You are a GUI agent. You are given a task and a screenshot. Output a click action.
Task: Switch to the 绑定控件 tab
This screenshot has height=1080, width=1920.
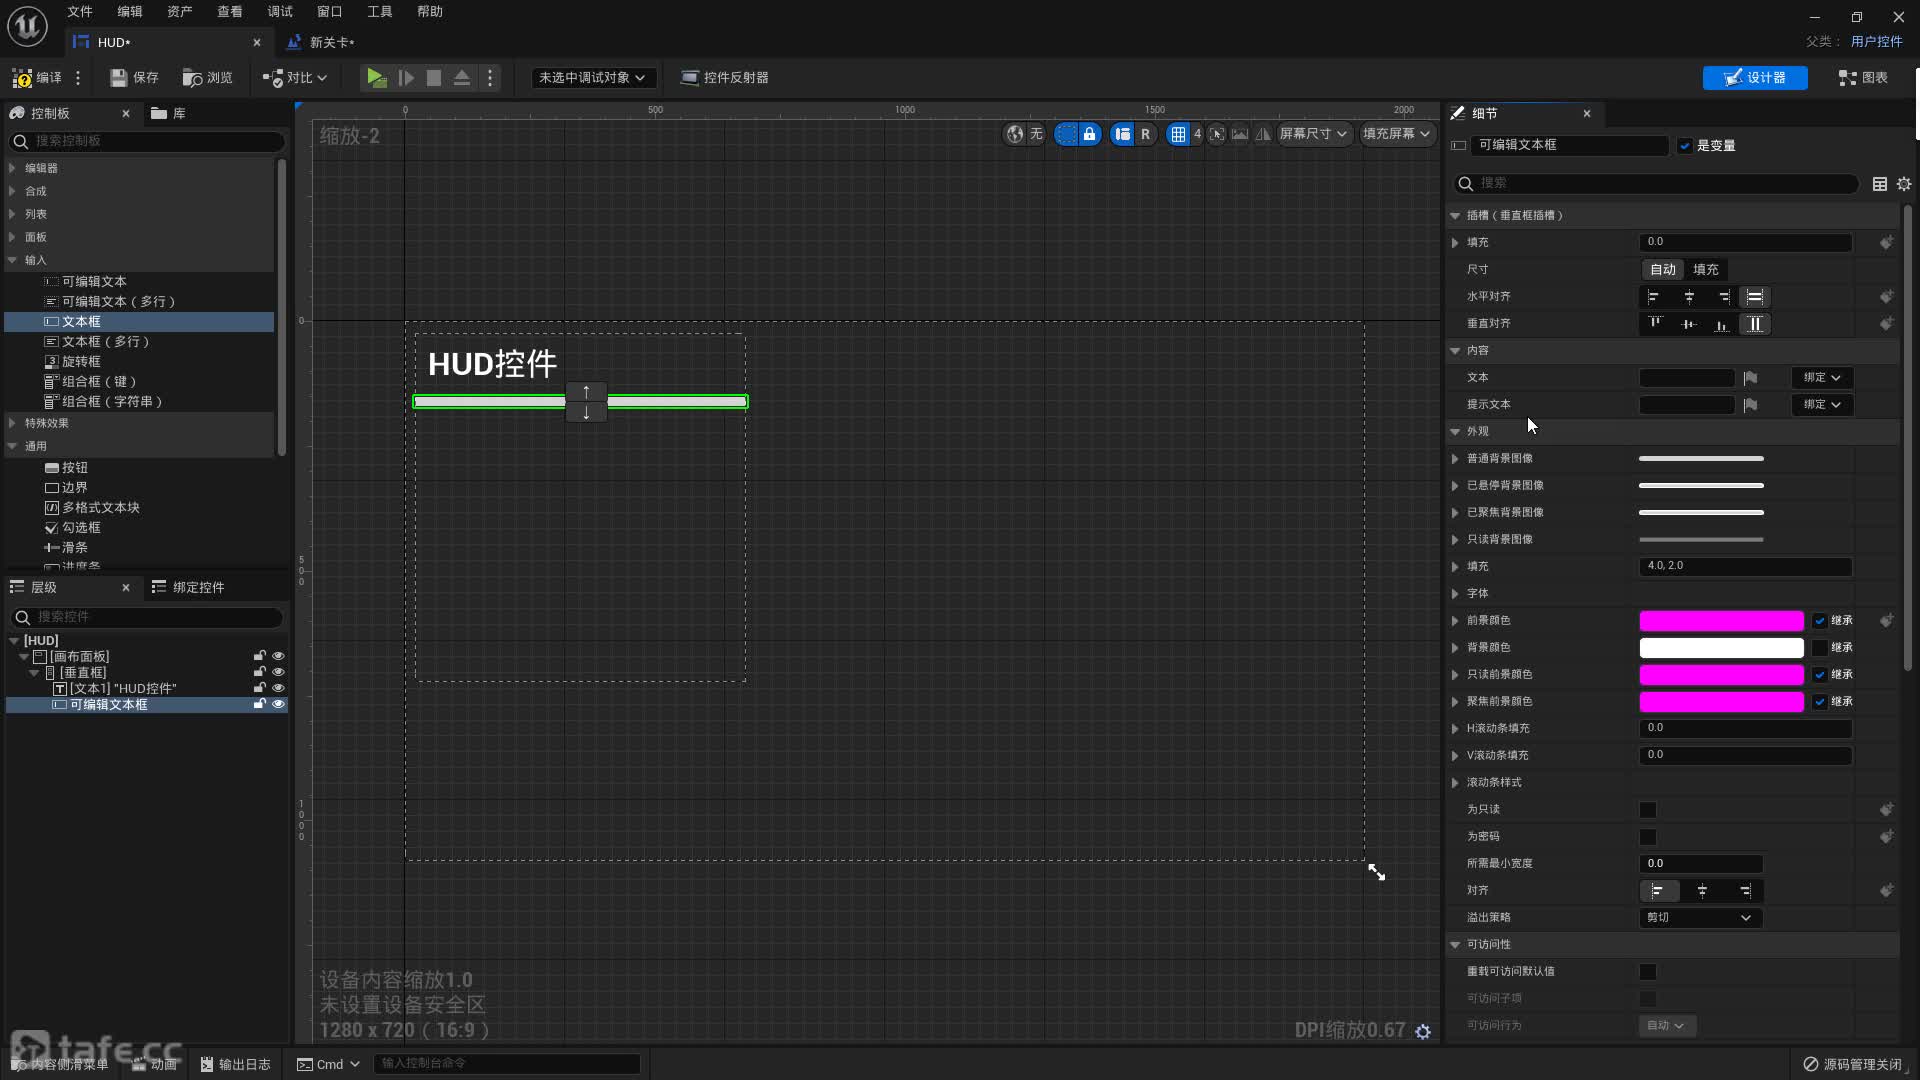tap(188, 587)
